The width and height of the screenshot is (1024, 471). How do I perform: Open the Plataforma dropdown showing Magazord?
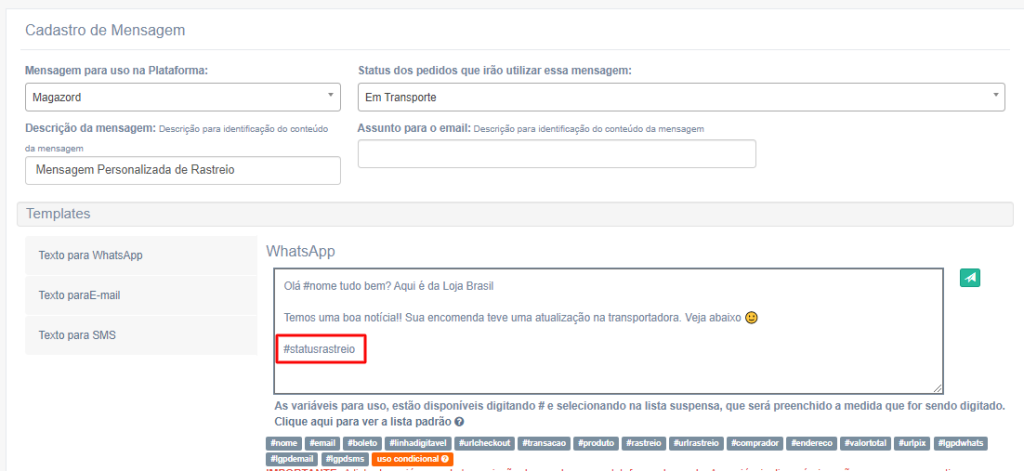(183, 97)
